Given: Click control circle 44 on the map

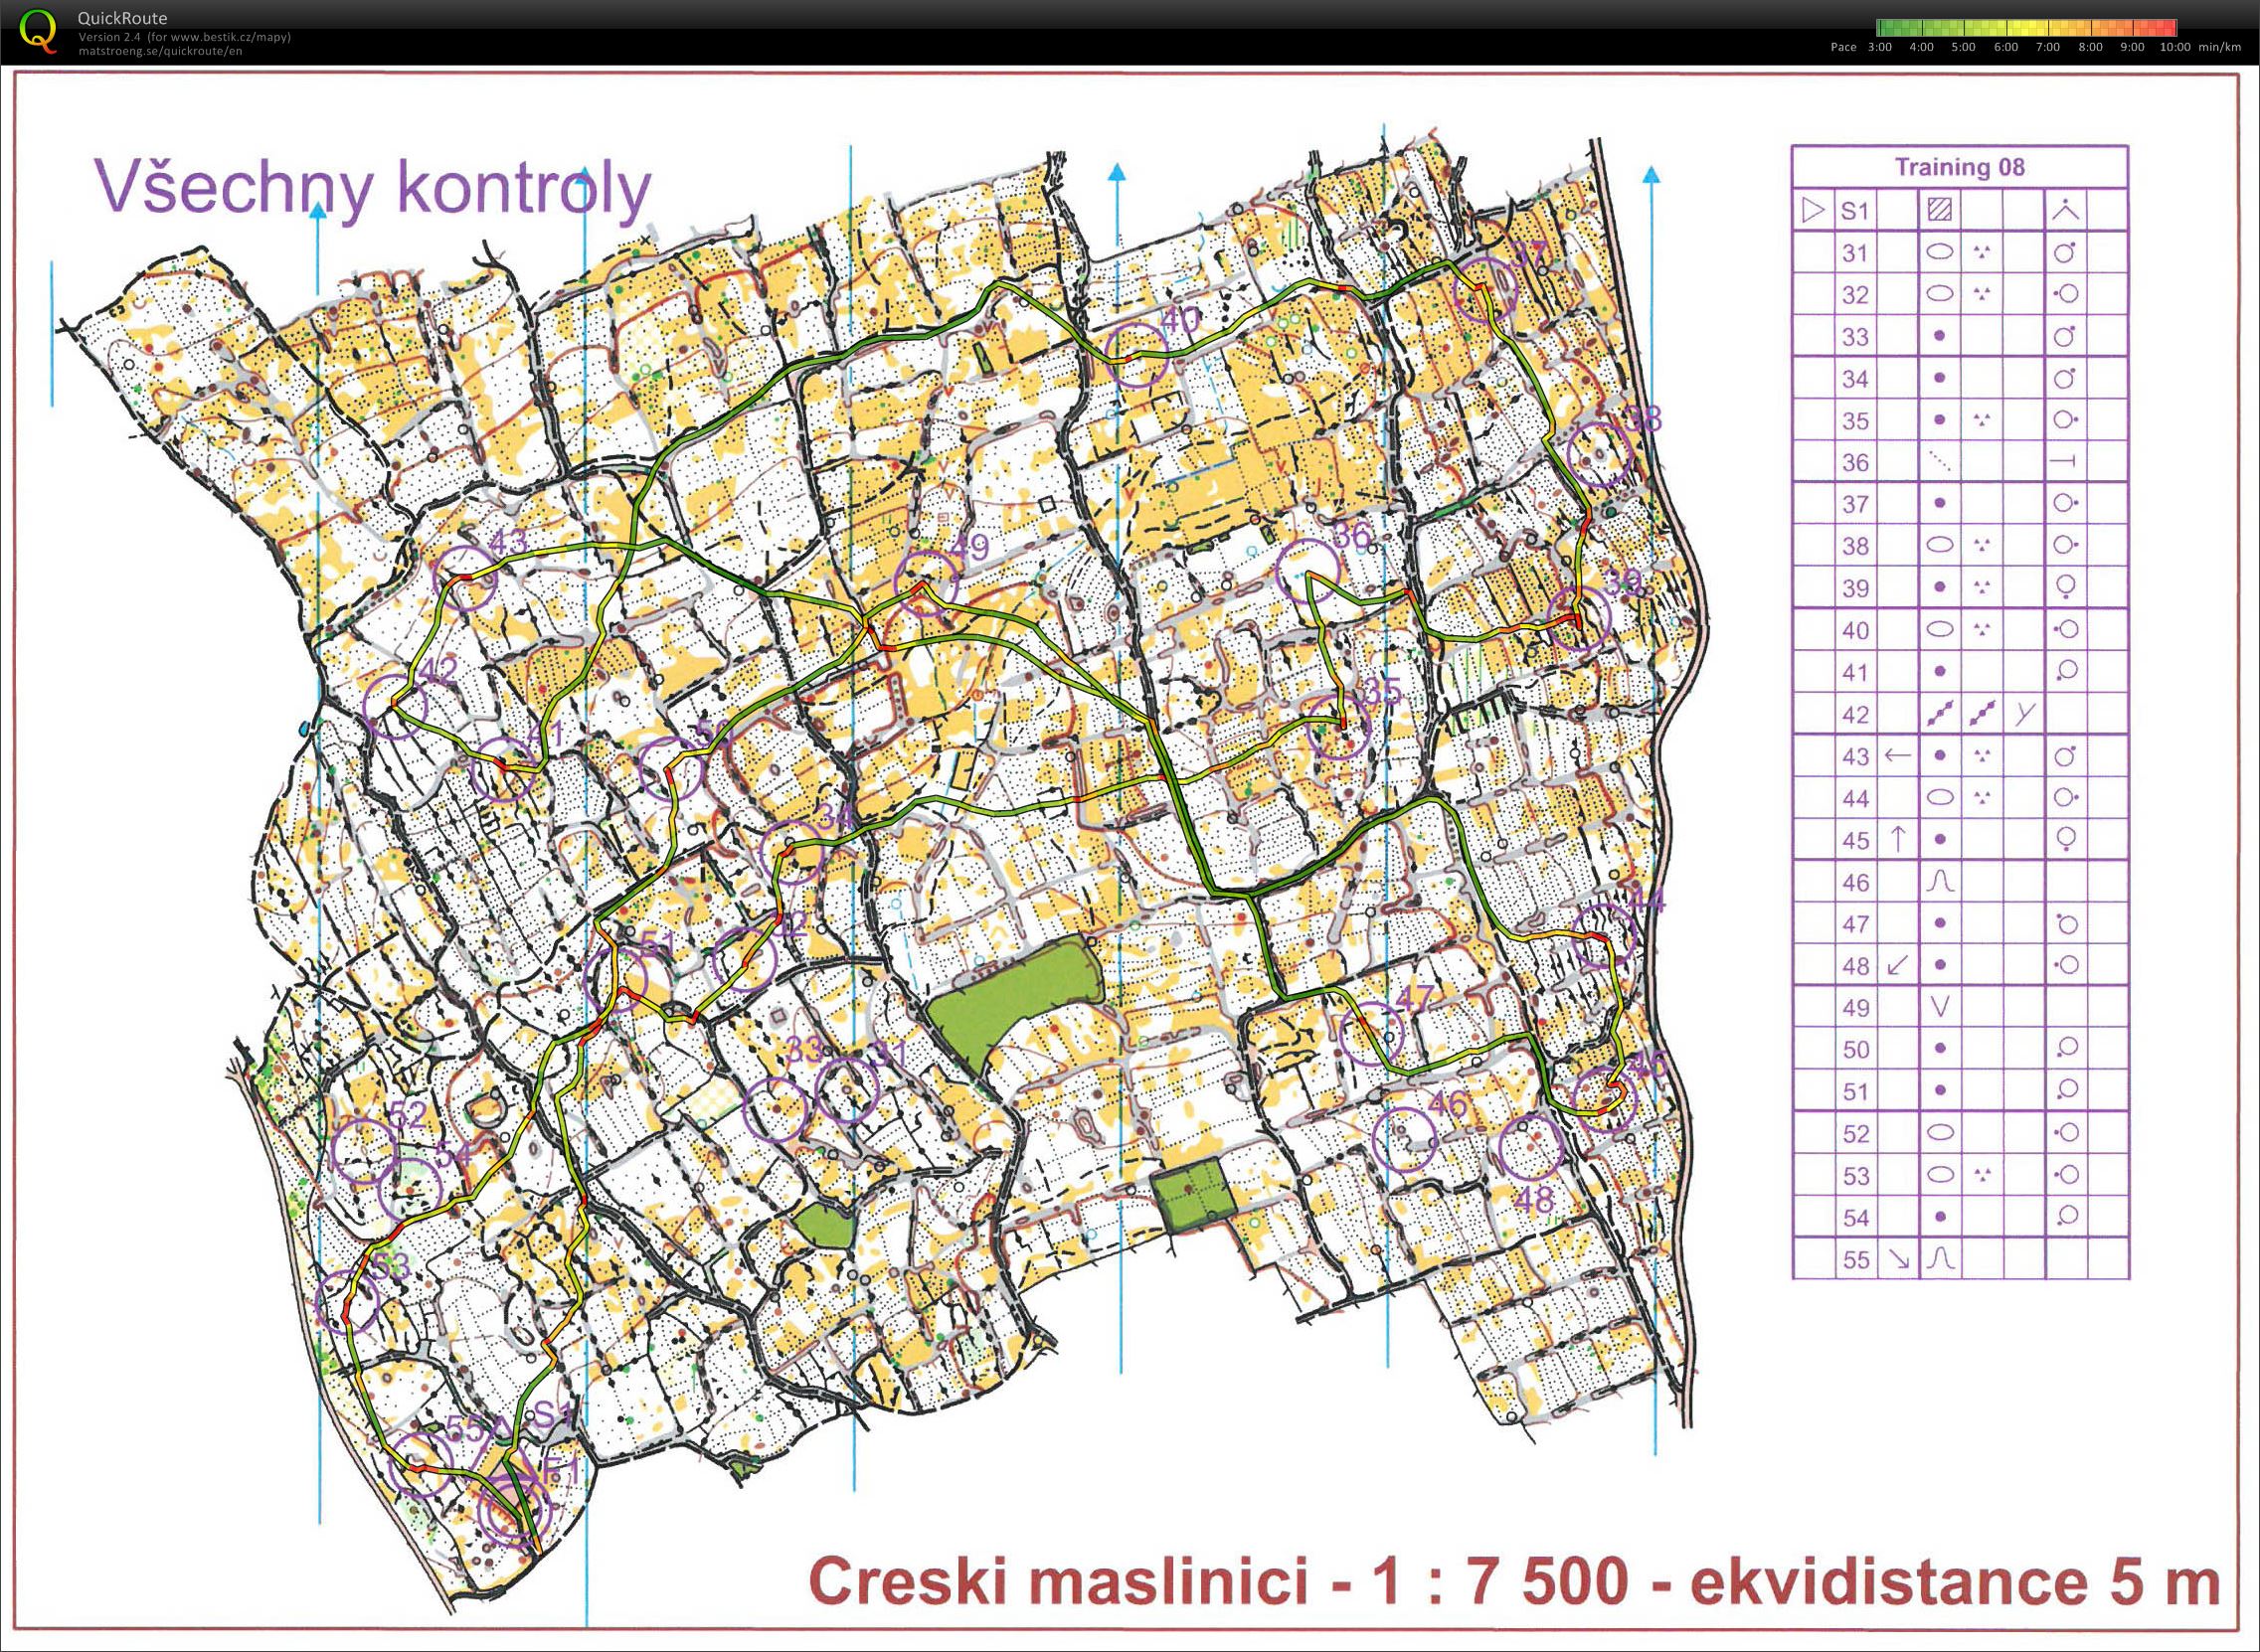Looking at the screenshot, I should point(1605,935).
